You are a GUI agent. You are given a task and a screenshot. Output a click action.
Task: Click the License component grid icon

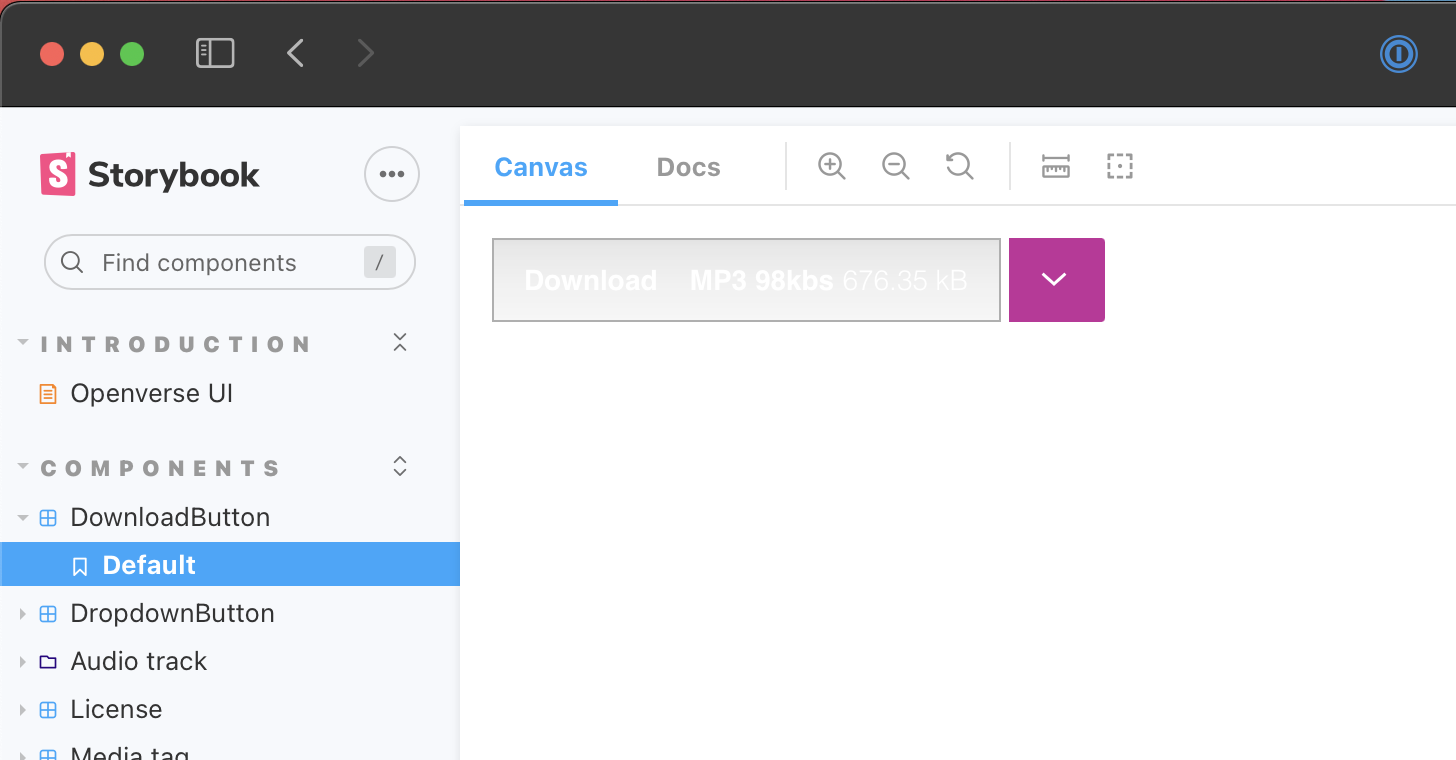48,710
